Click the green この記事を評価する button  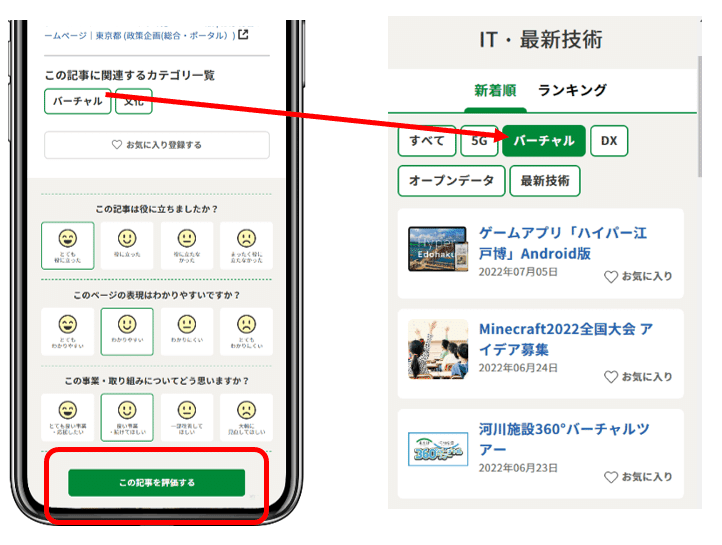(x=157, y=482)
